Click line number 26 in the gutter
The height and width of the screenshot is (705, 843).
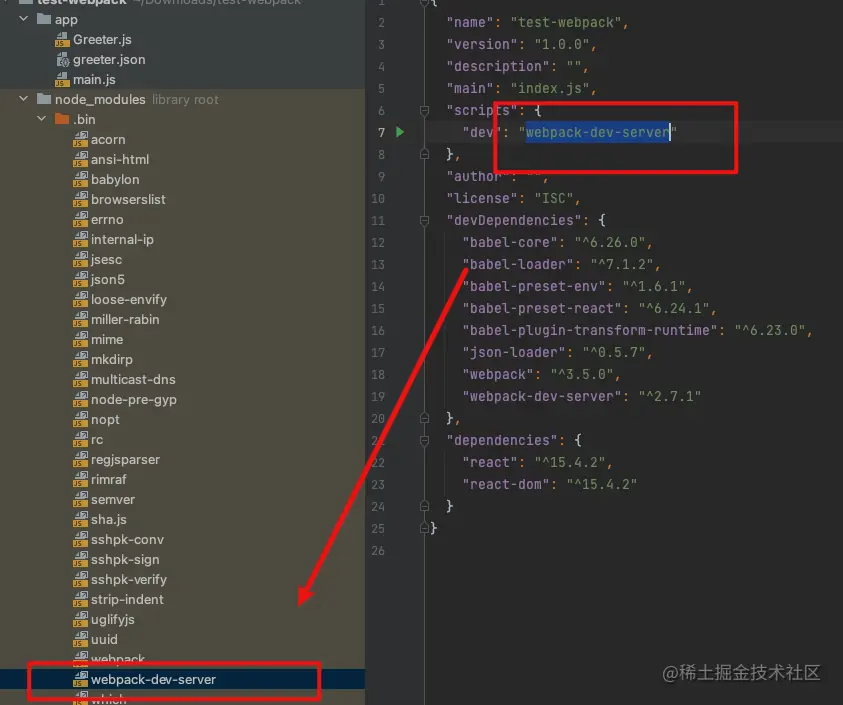point(378,551)
